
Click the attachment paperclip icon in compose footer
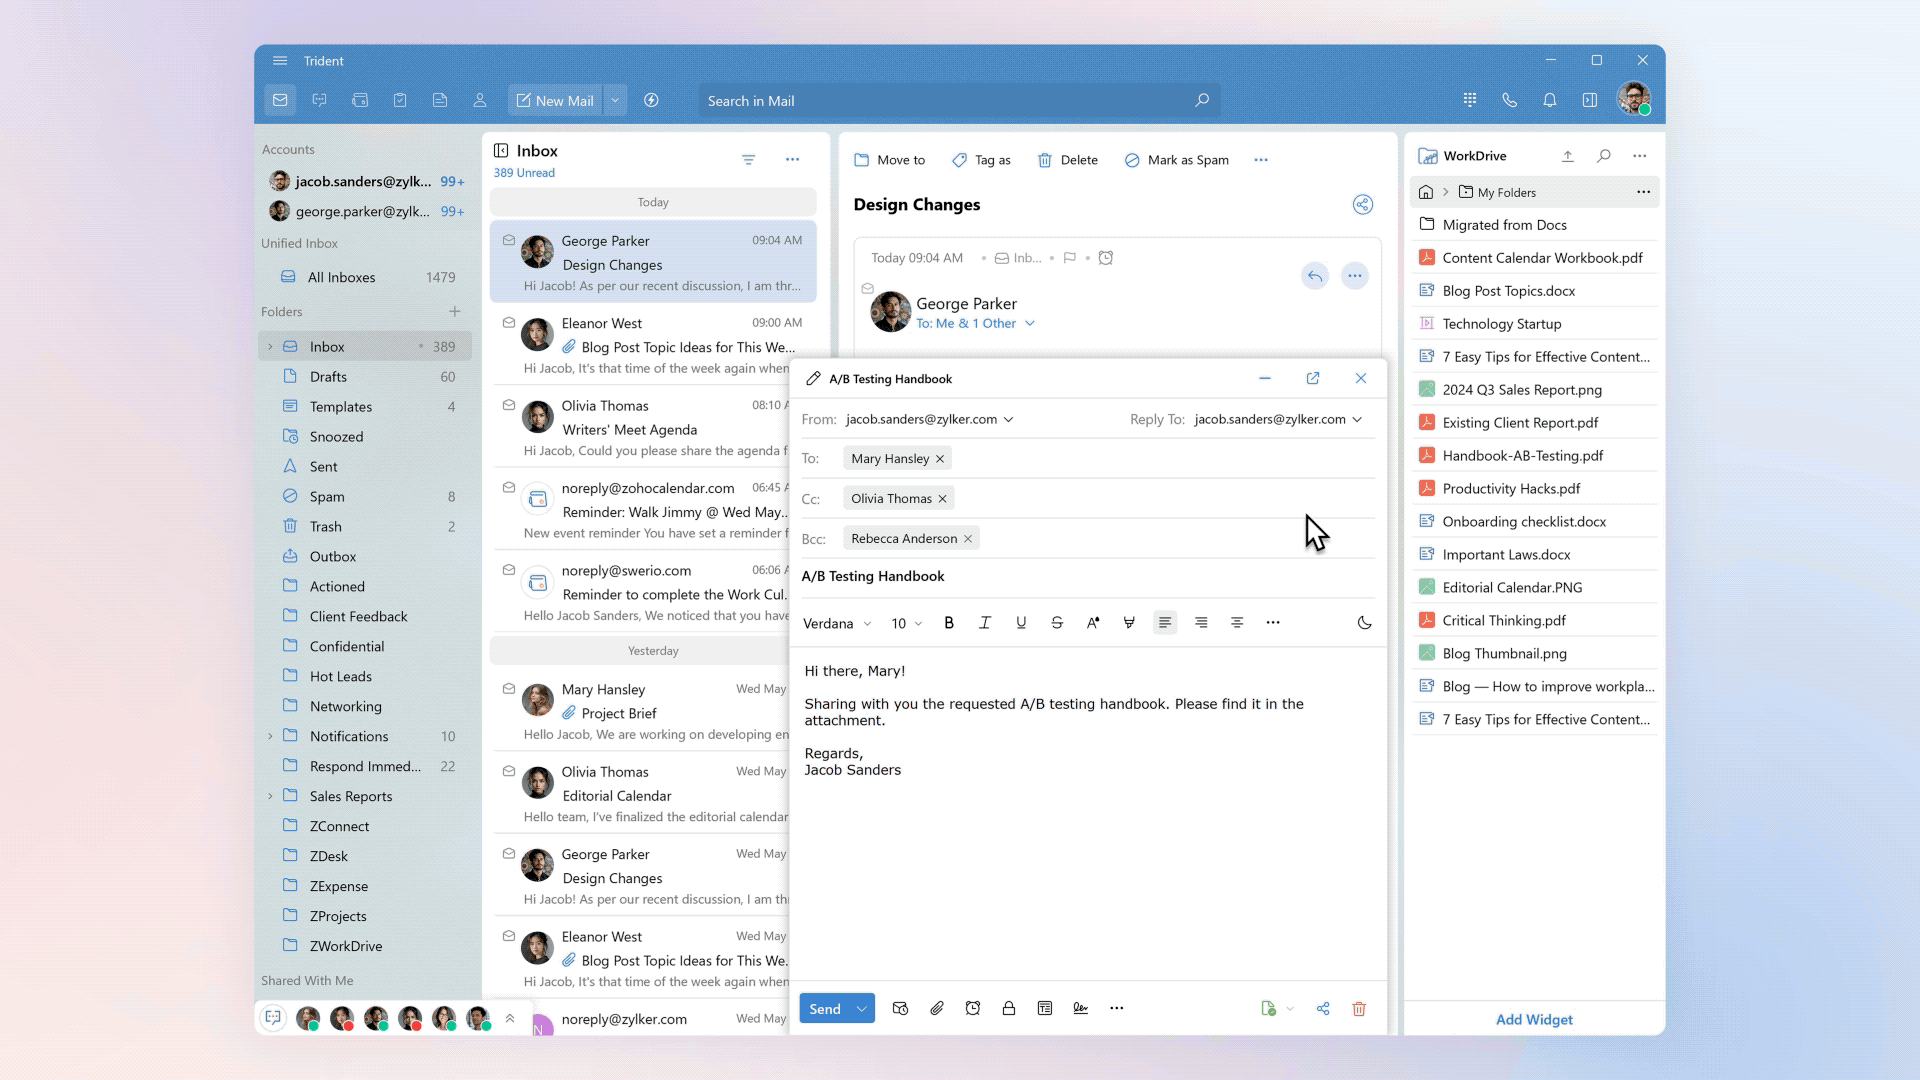(x=936, y=1008)
